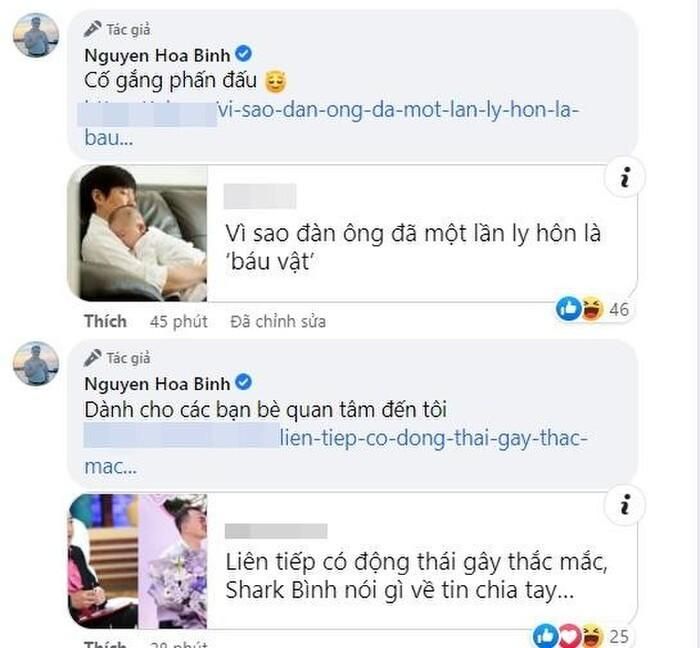Click the 45 phút timestamp
The height and width of the screenshot is (648, 700).
[x=179, y=321]
